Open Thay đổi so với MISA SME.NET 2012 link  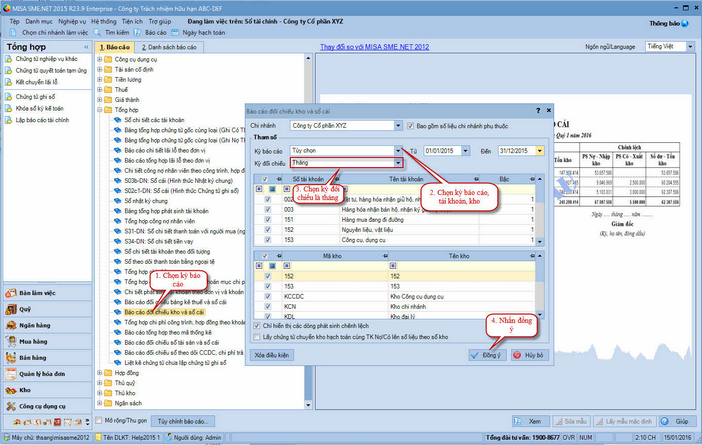(374, 47)
